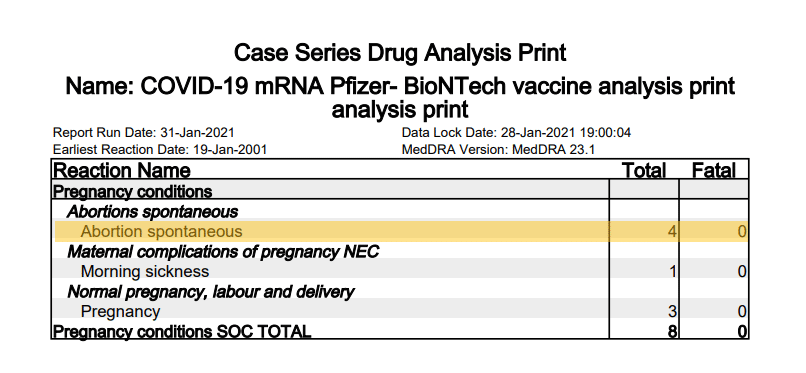Select the Pregnancy conditions category row

(x=400, y=191)
